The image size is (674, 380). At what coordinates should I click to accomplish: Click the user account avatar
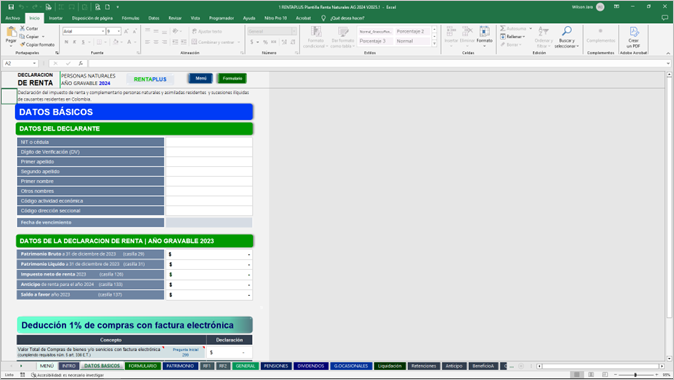pos(600,7)
